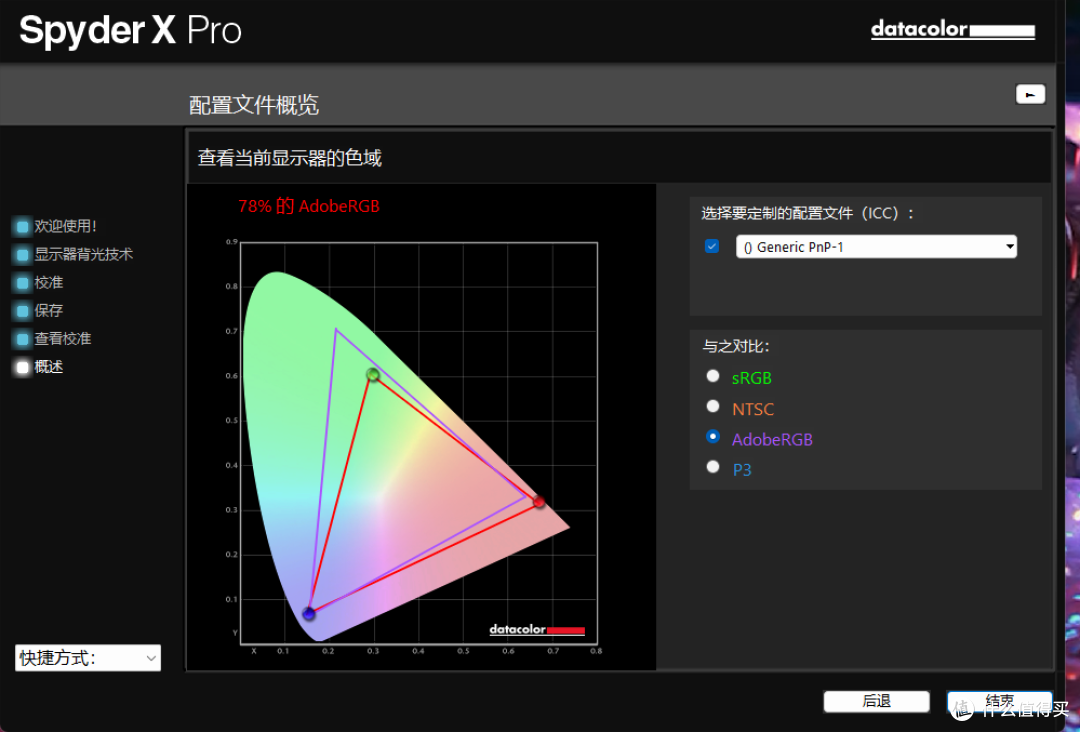Go to the 显示器背光技术 step
The image size is (1080, 732).
point(83,254)
